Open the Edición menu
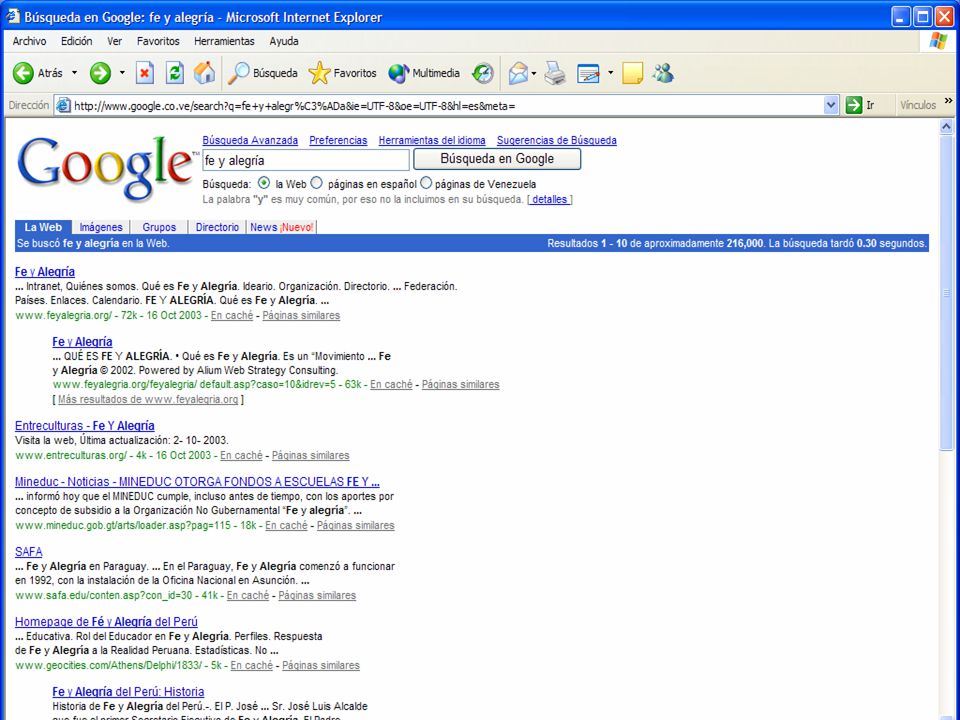 point(77,41)
